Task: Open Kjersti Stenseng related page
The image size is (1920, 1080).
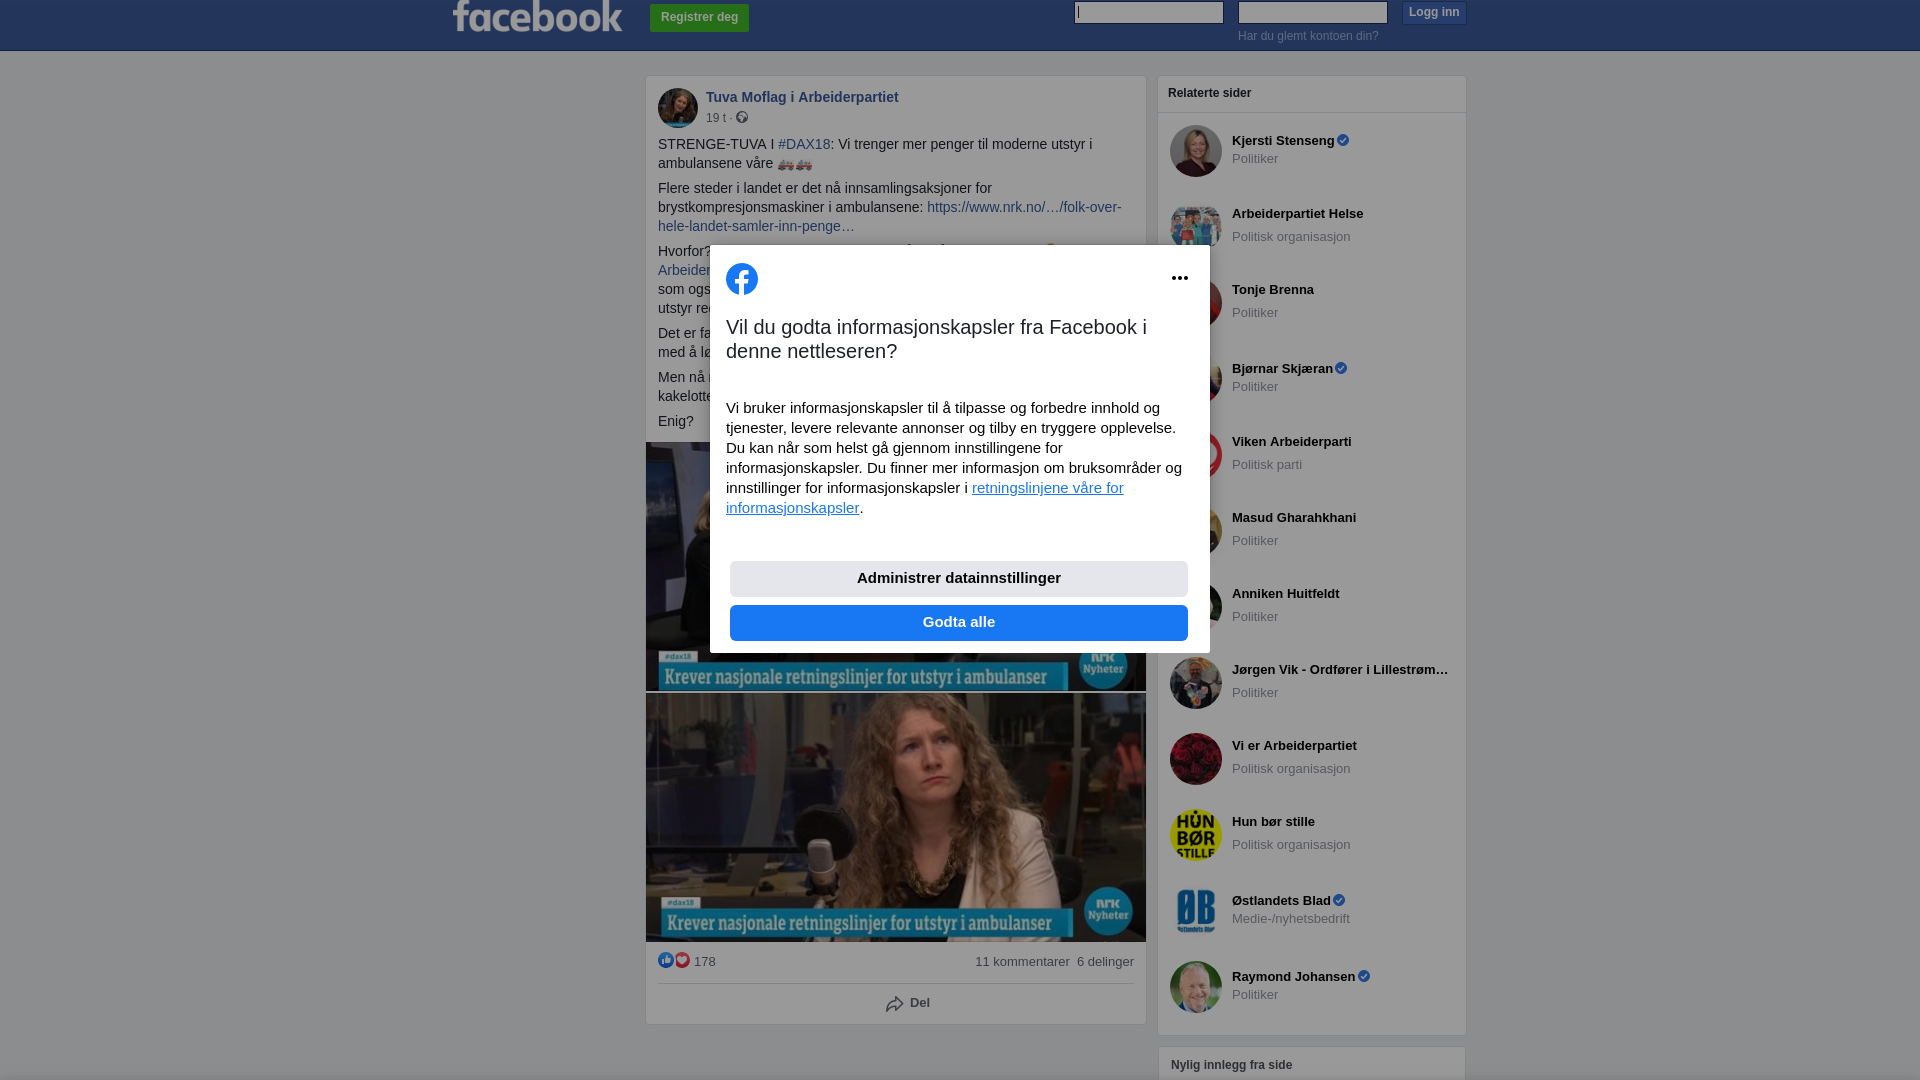Action: [x=1283, y=141]
